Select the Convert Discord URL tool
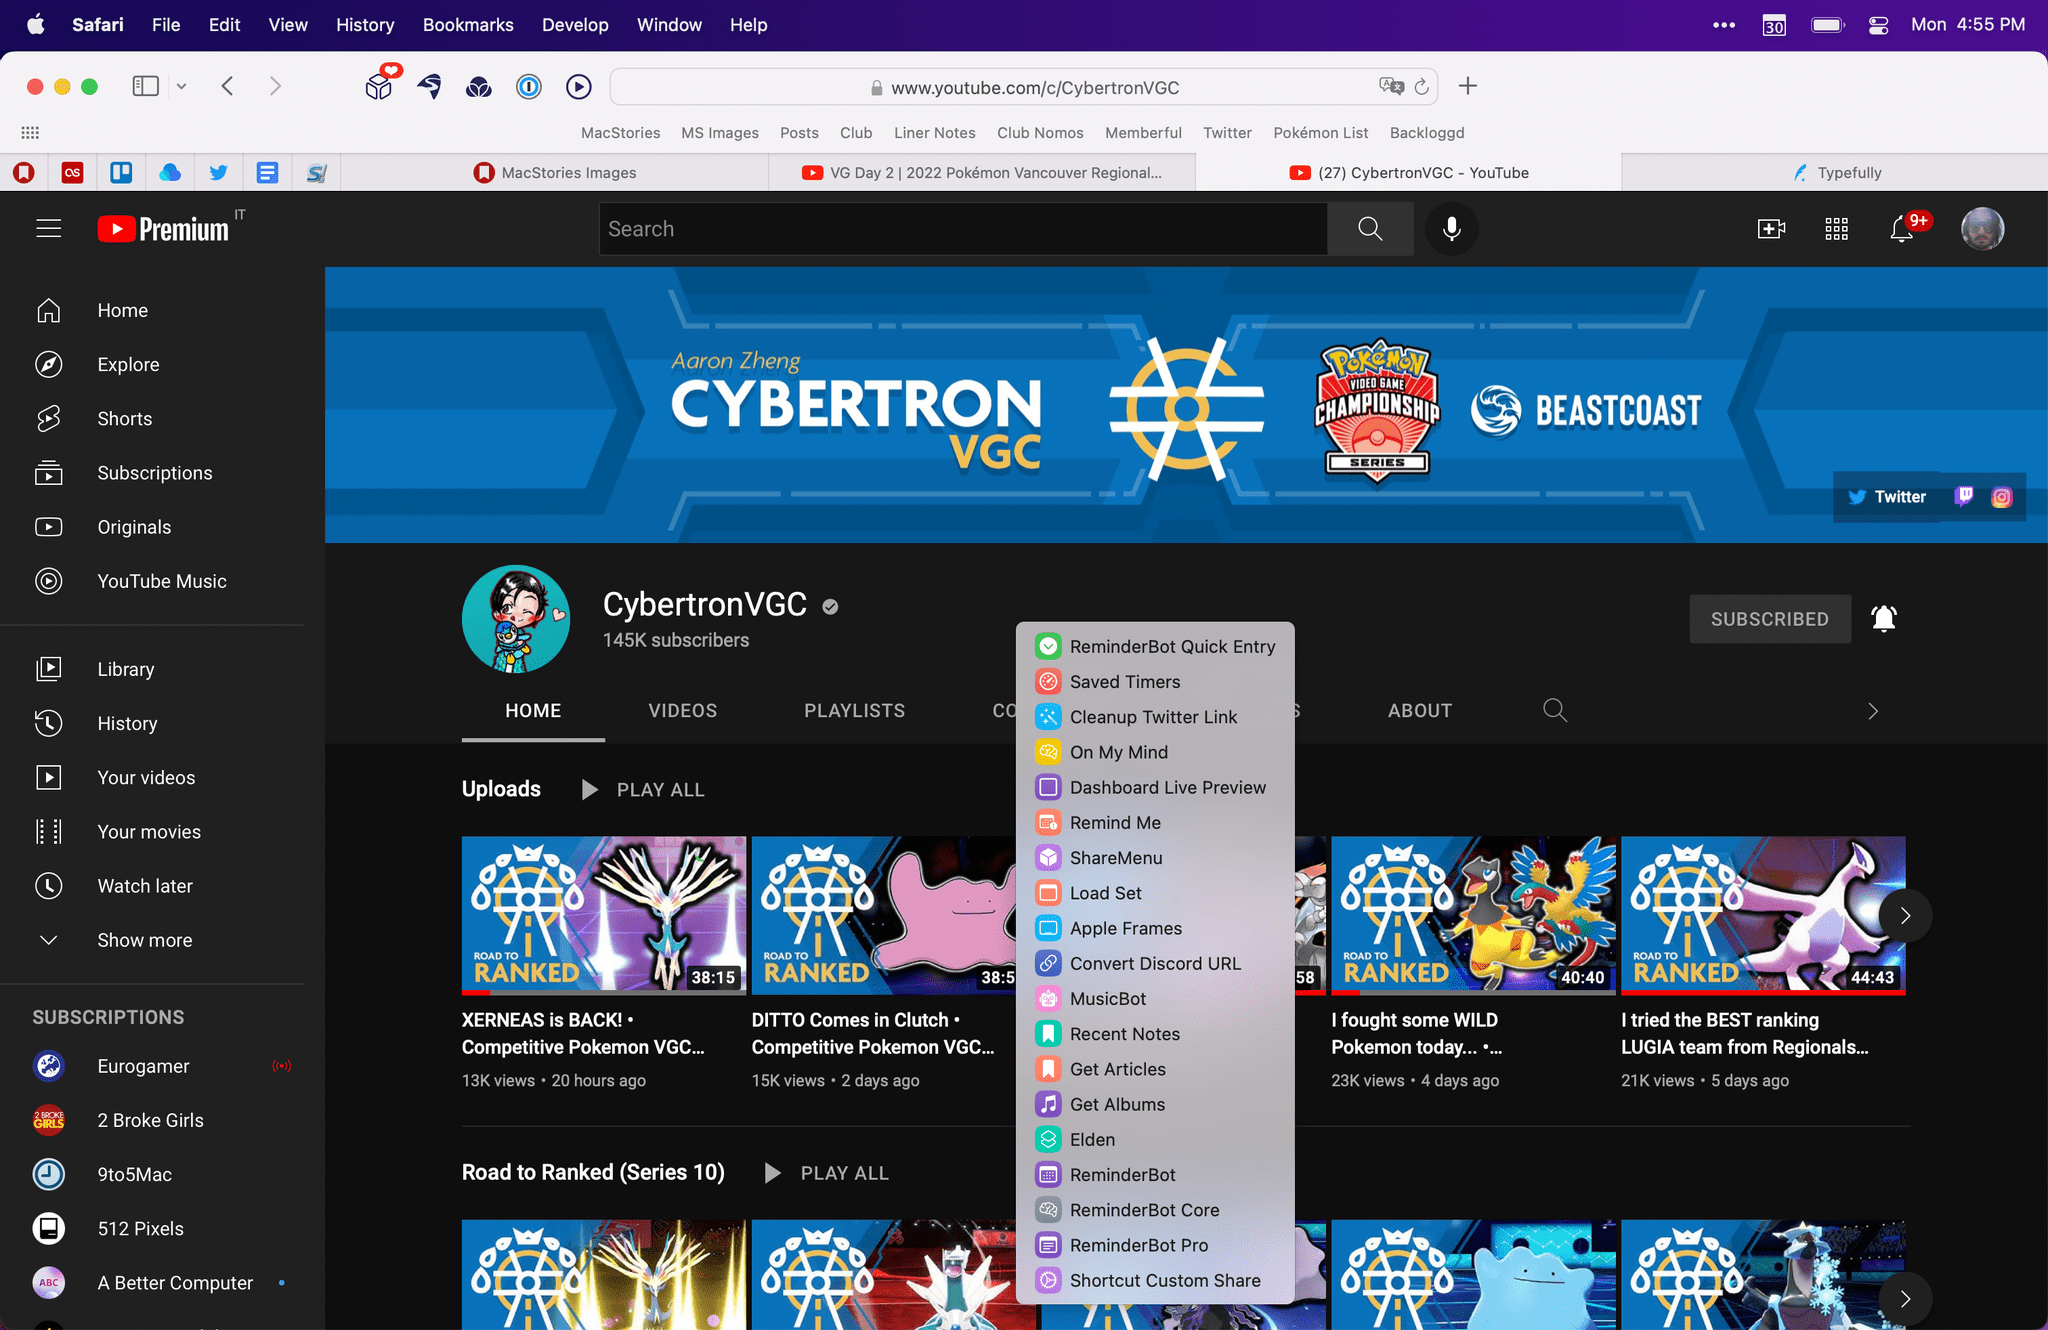This screenshot has height=1330, width=2048. click(1155, 963)
